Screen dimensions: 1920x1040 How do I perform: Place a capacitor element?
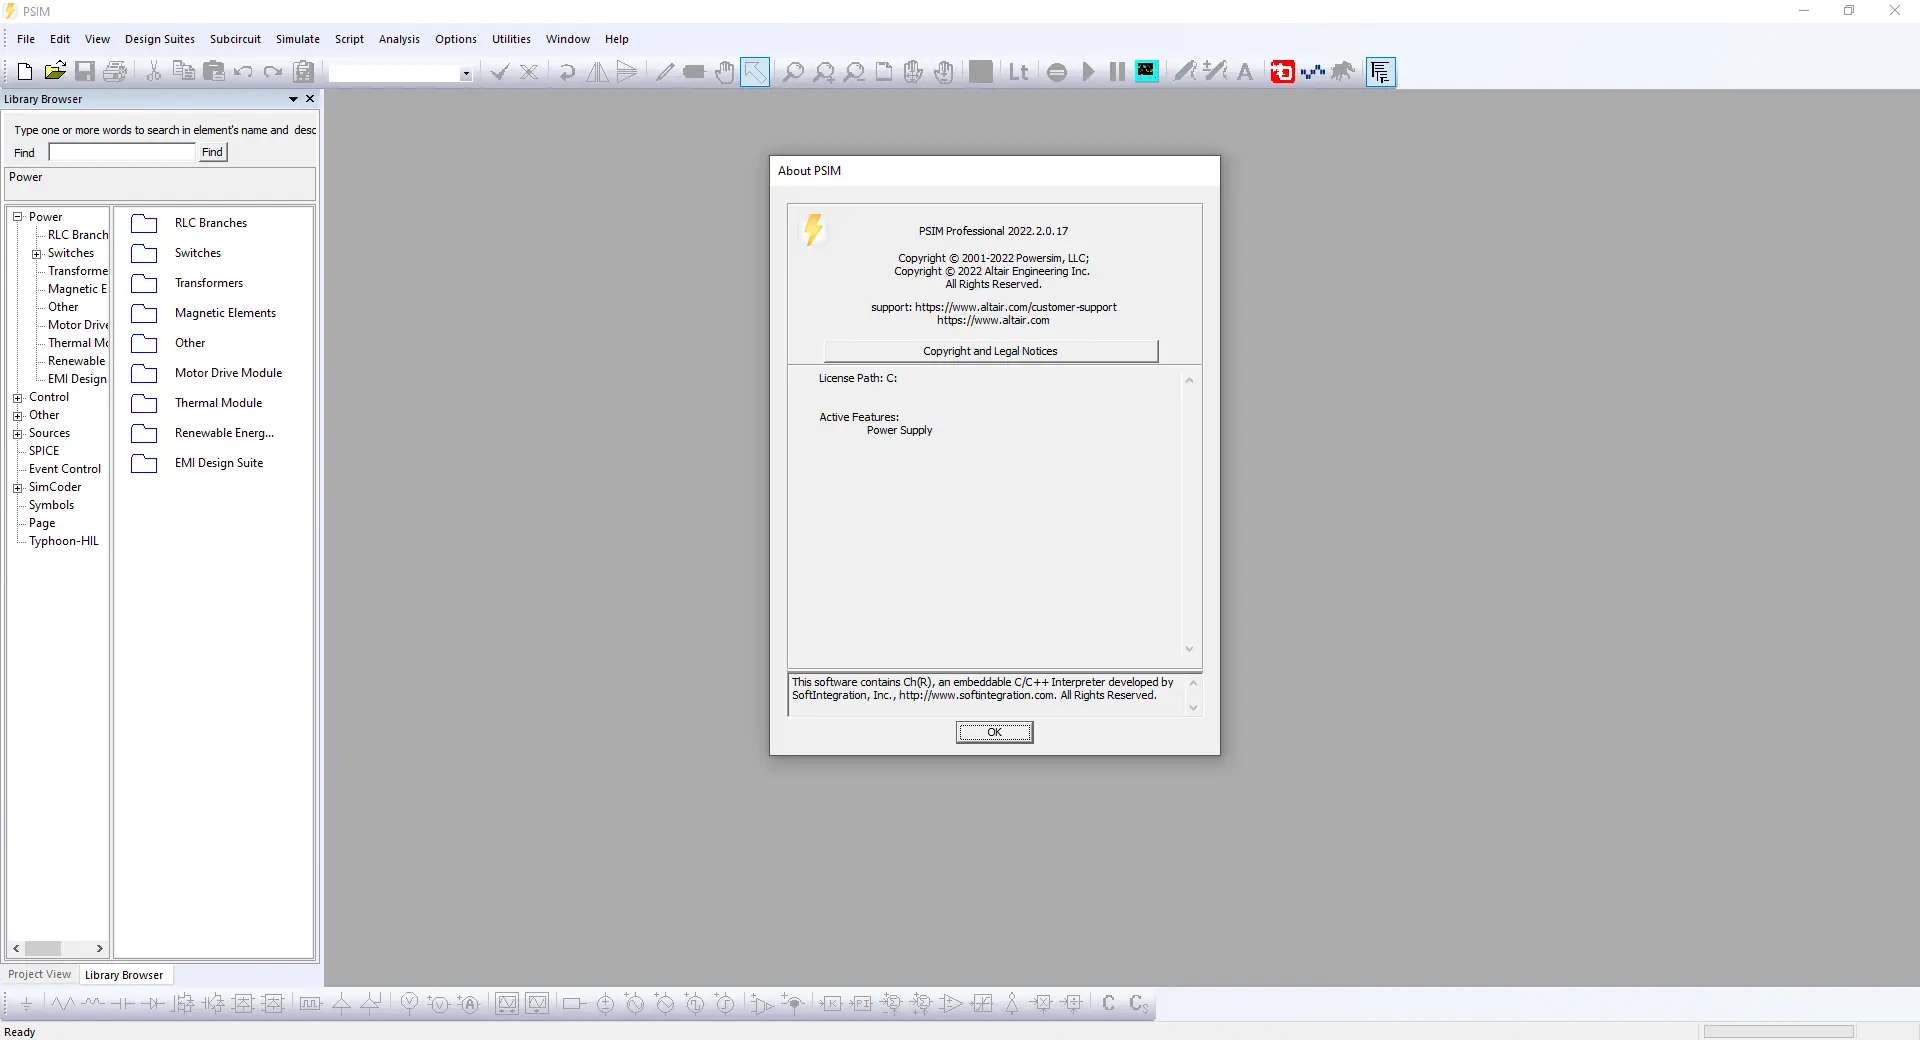tap(123, 1003)
